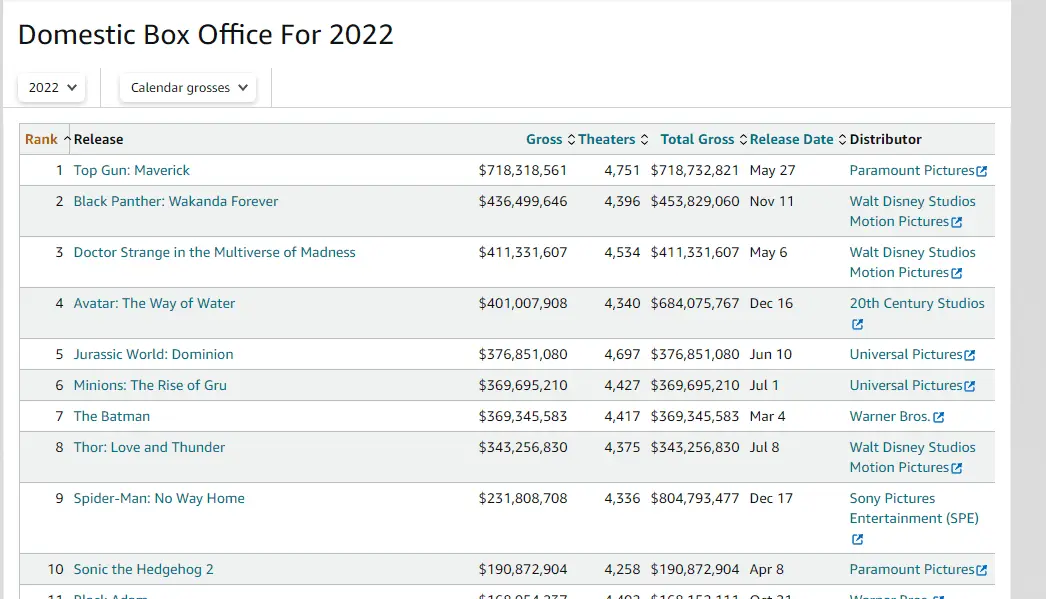Open Avatar: The Way of Water link
This screenshot has width=1046, height=599.
pos(154,303)
